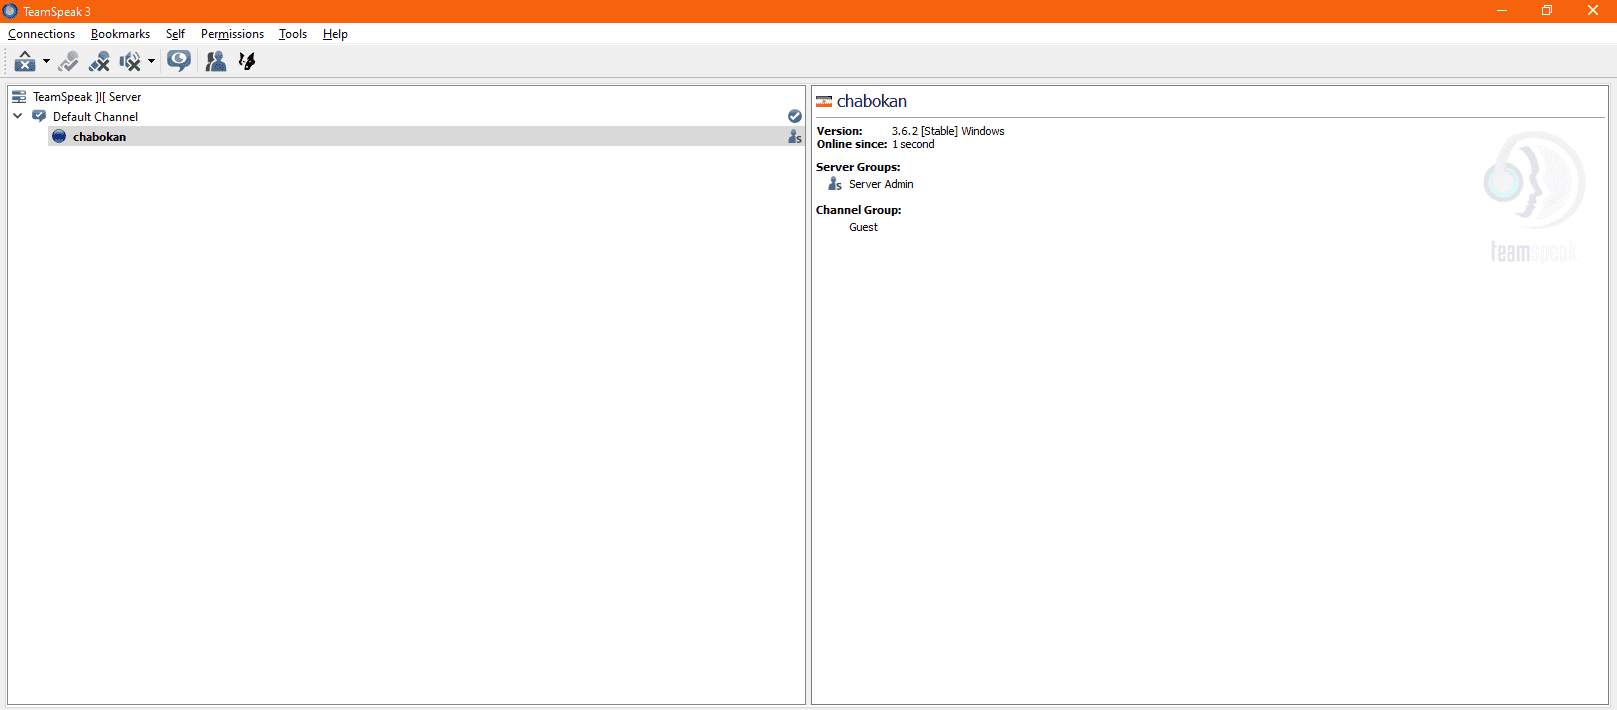Click the Server Admin group icon in info panel

(835, 184)
